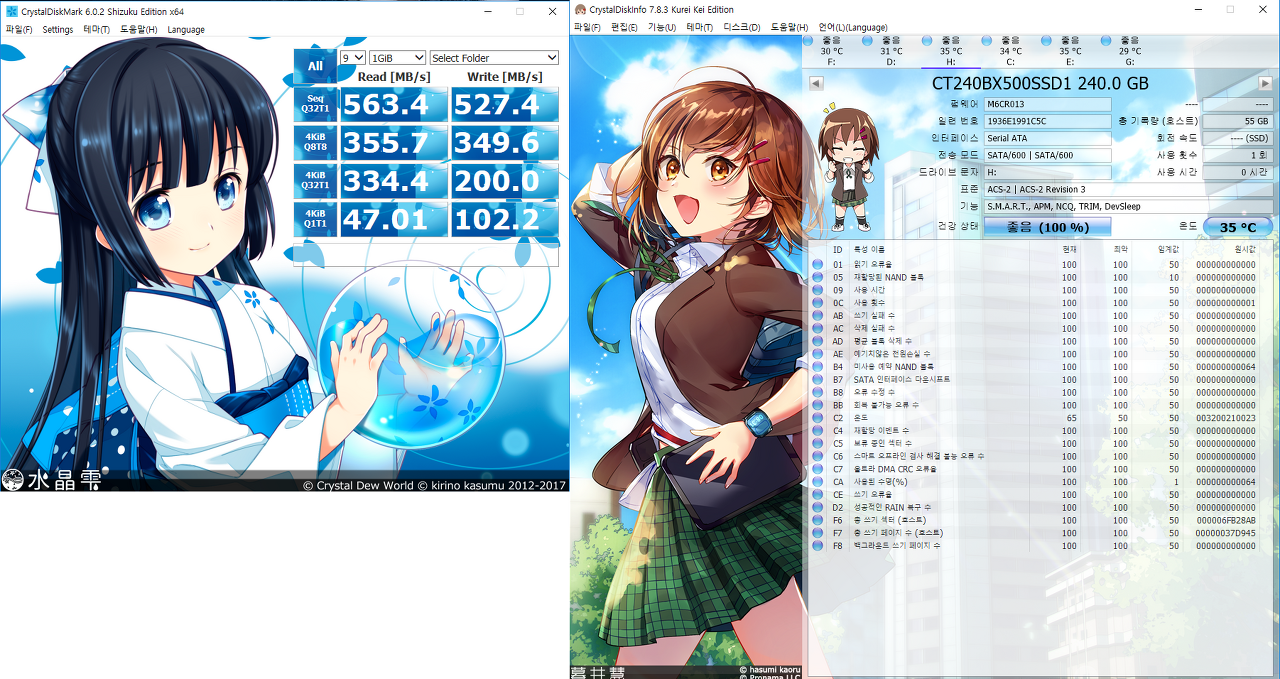Show the next disk with right arrow
The width and height of the screenshot is (1280, 679).
click(x=1265, y=83)
